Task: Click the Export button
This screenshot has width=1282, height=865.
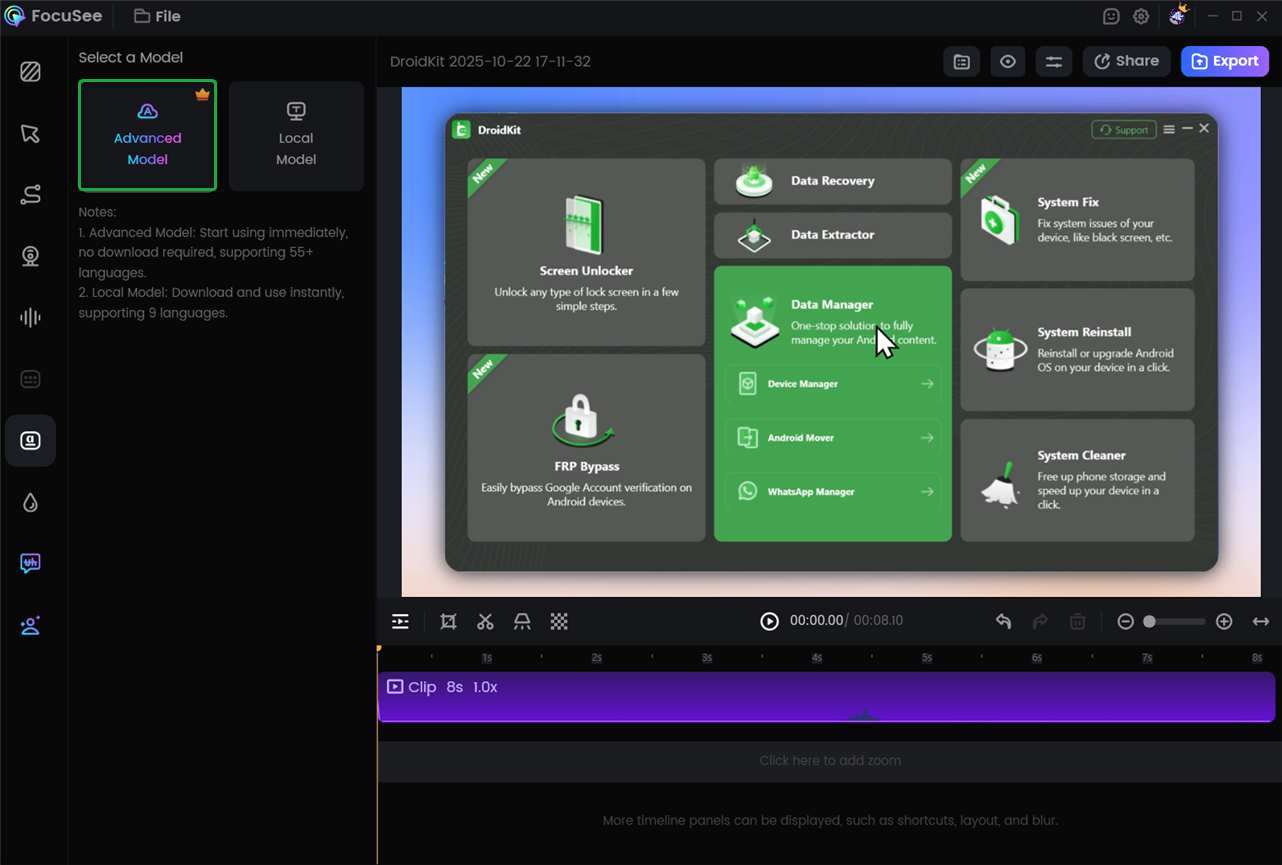Action: coord(1225,62)
